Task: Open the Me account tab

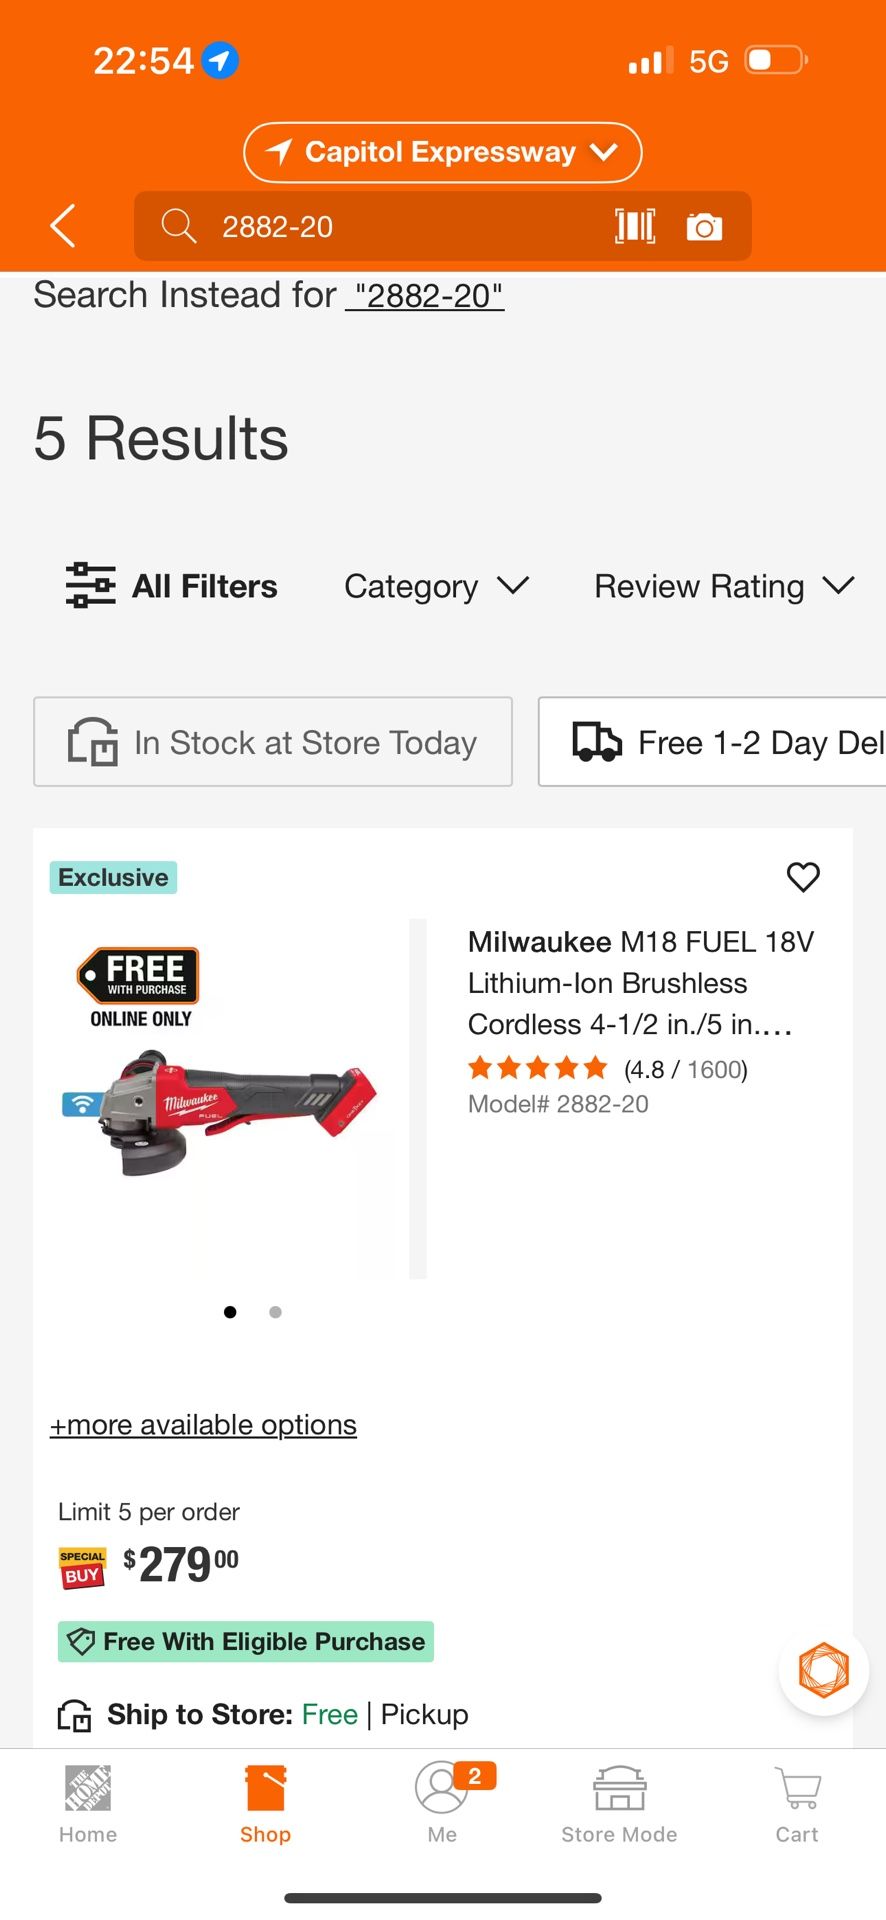Action: coord(442,1804)
